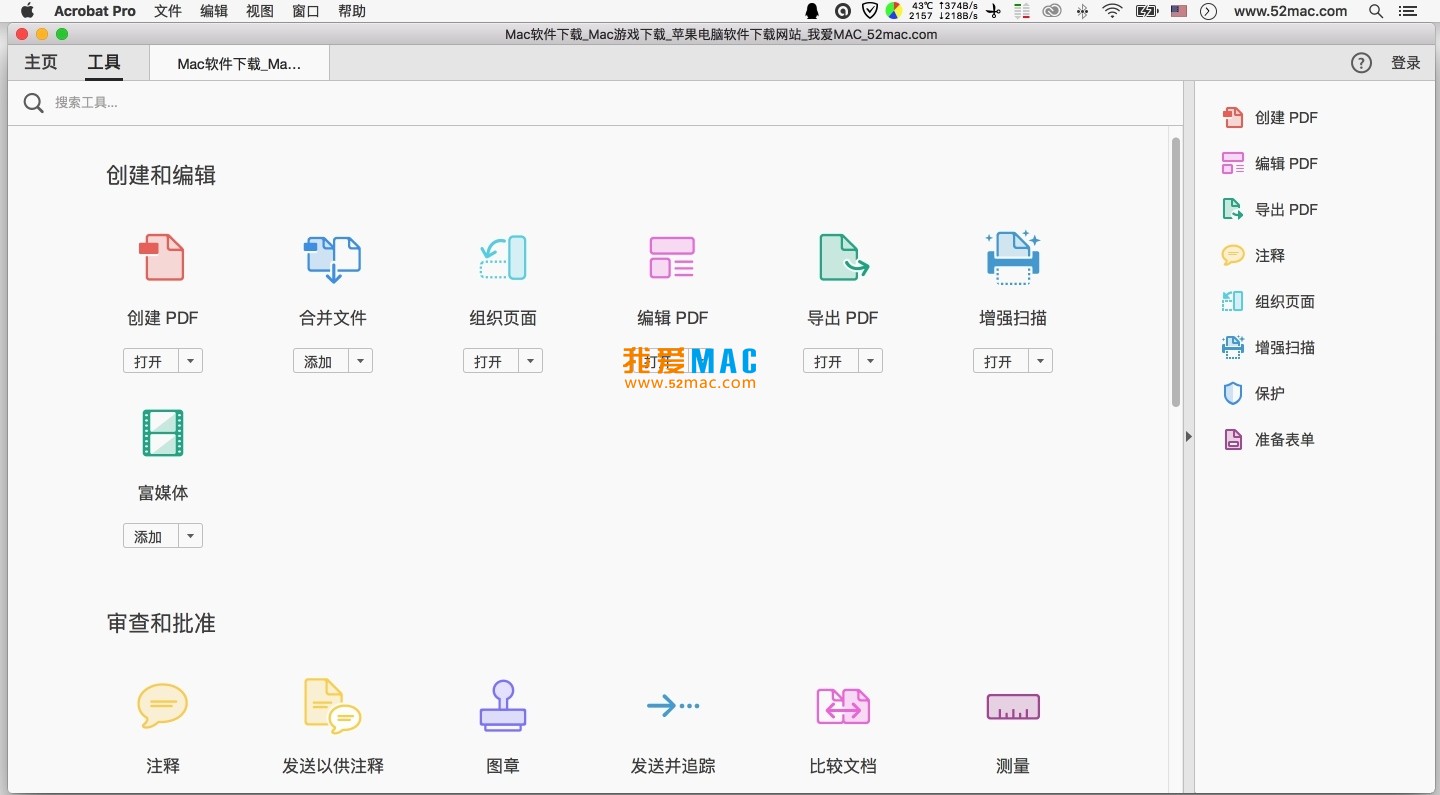This screenshot has height=795, width=1440.
Task: Open the 窗口 menu
Action: pos(306,11)
